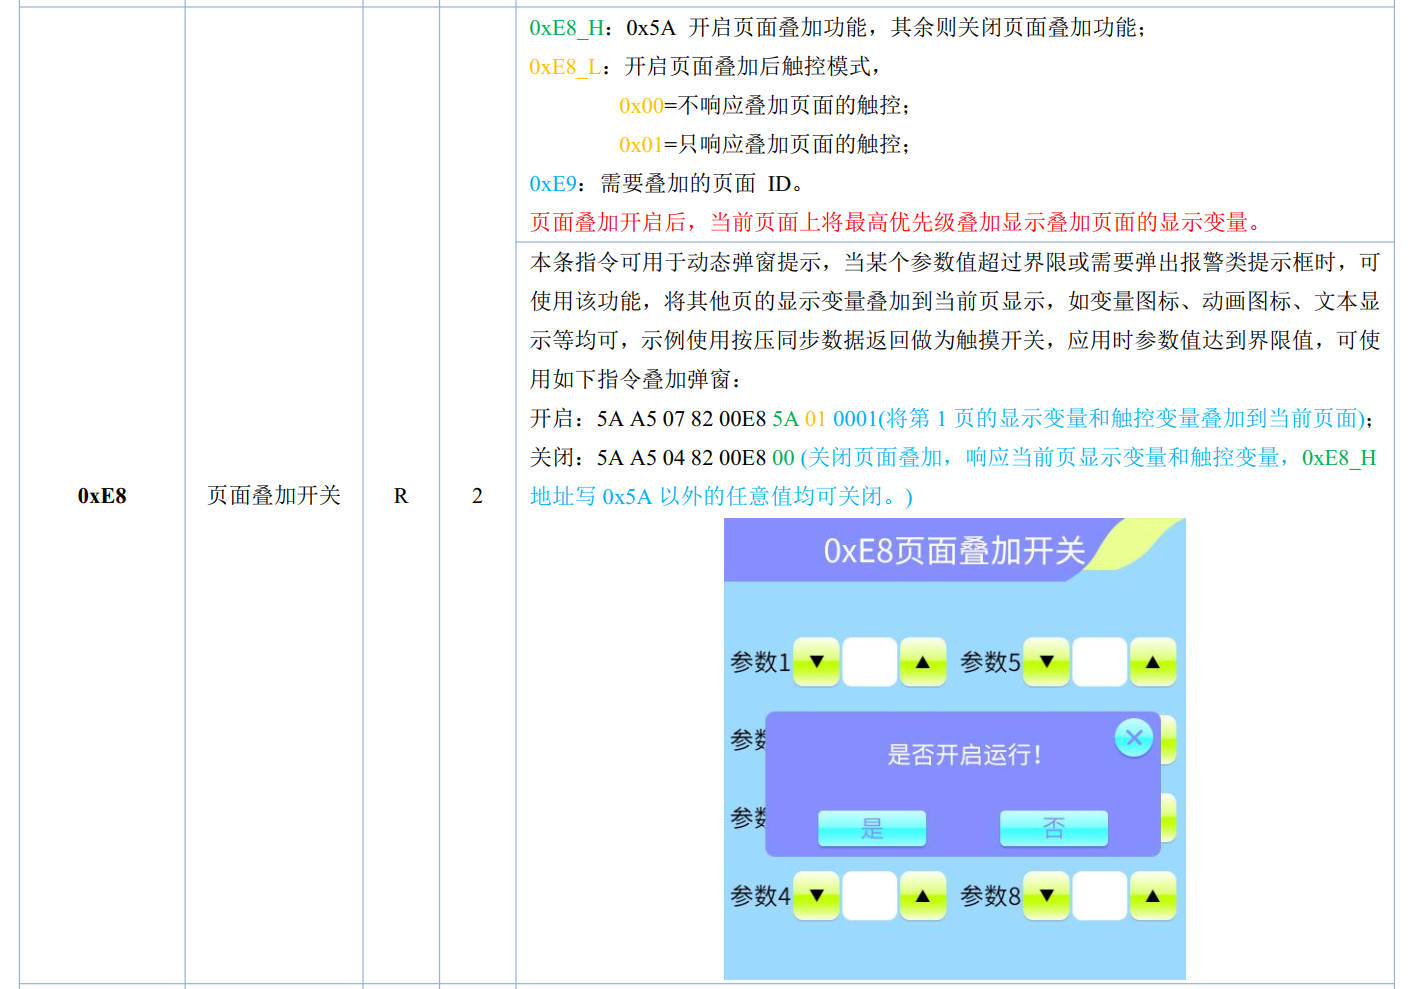This screenshot has height=989, width=1419.
Task: Click the down arrow beside 参数5
Action: [1047, 662]
